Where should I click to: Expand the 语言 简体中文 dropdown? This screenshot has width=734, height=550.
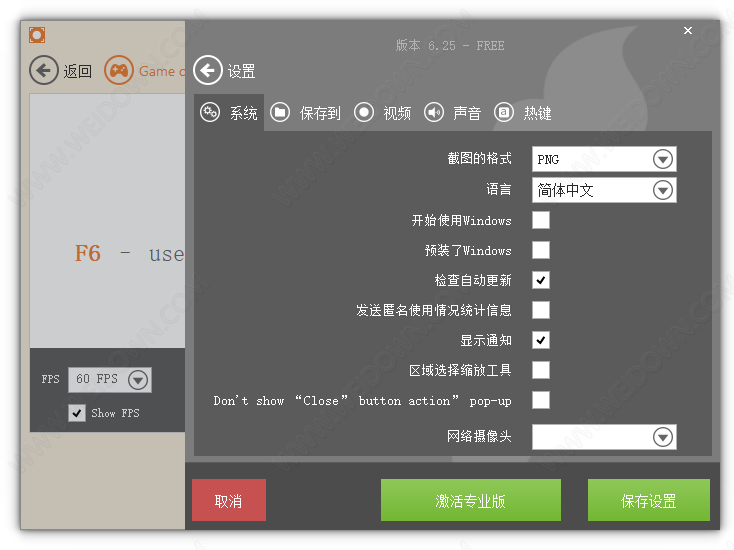[x=662, y=190]
